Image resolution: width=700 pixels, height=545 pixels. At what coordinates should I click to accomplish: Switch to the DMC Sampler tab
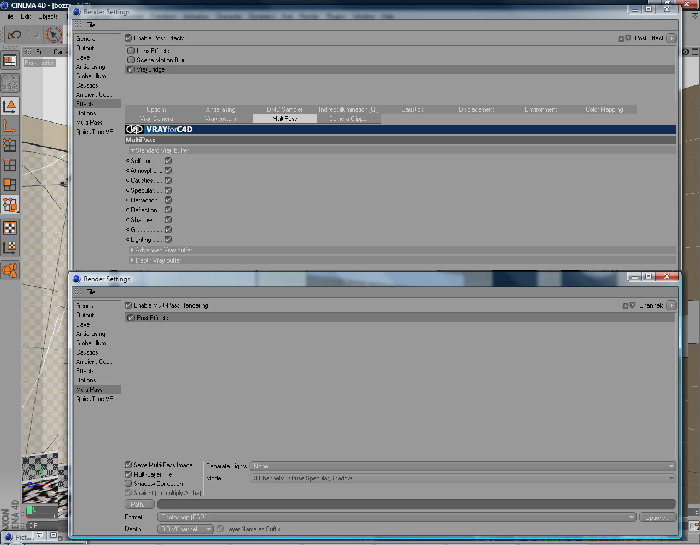[x=285, y=109]
